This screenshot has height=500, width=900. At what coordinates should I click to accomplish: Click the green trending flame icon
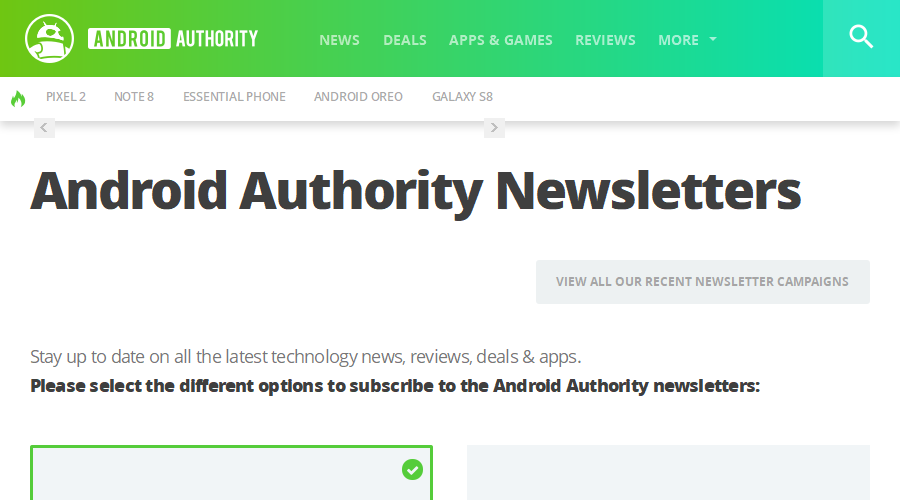tap(18, 99)
